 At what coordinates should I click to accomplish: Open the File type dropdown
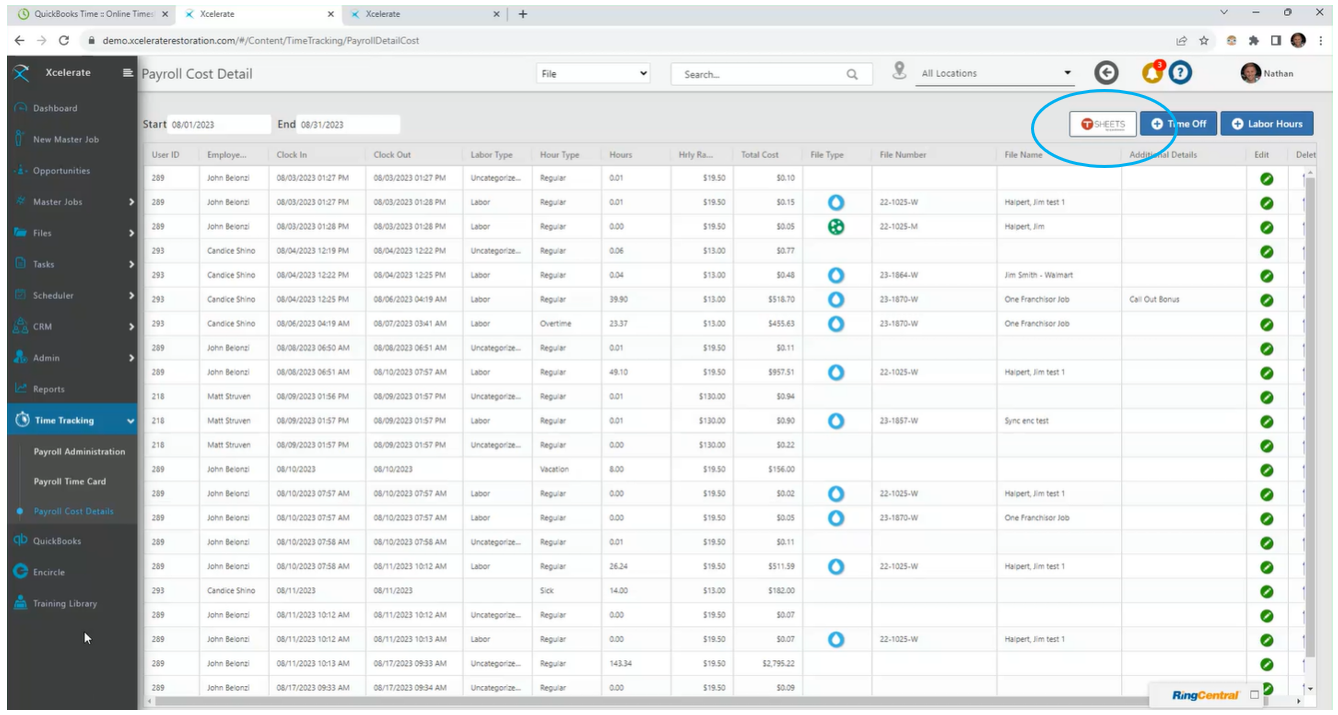pos(594,72)
